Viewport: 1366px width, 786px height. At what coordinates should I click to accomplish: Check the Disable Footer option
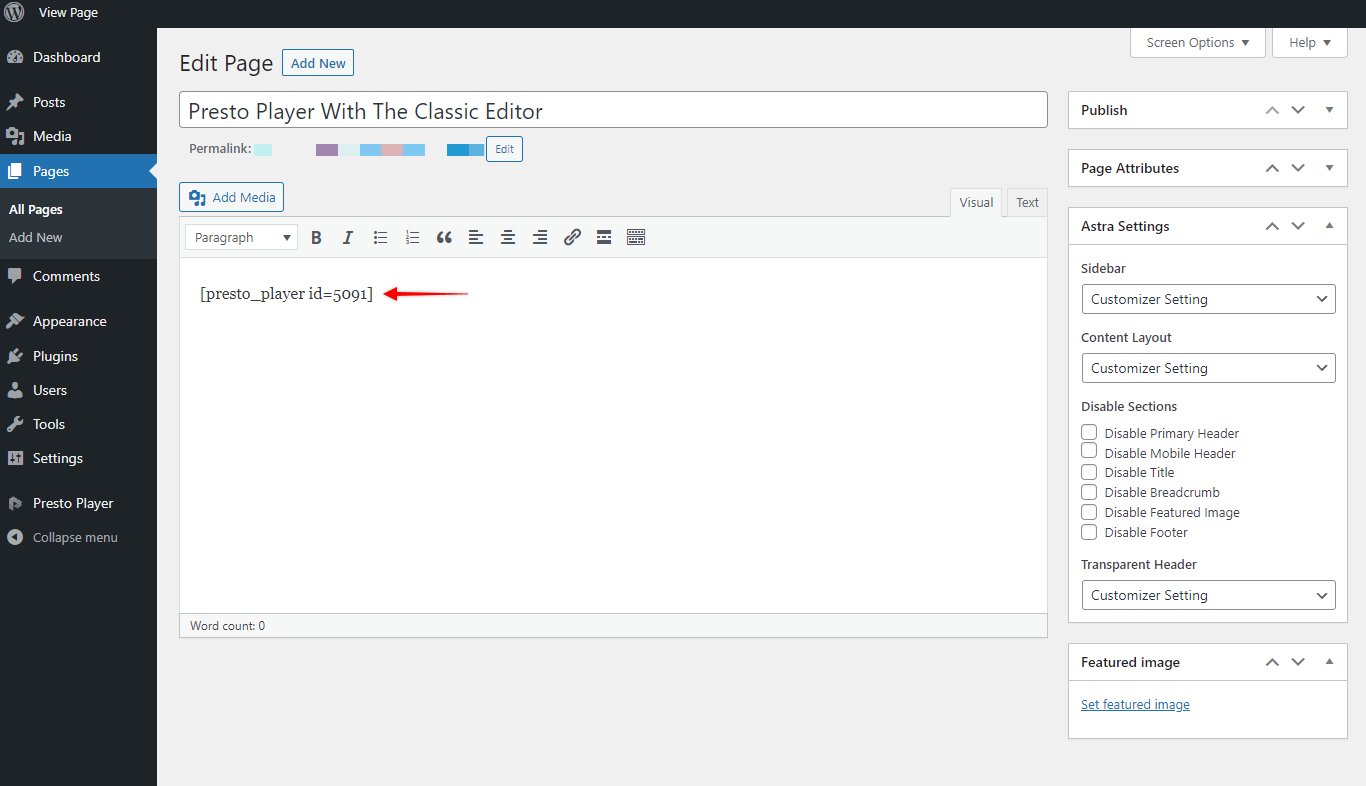1089,532
